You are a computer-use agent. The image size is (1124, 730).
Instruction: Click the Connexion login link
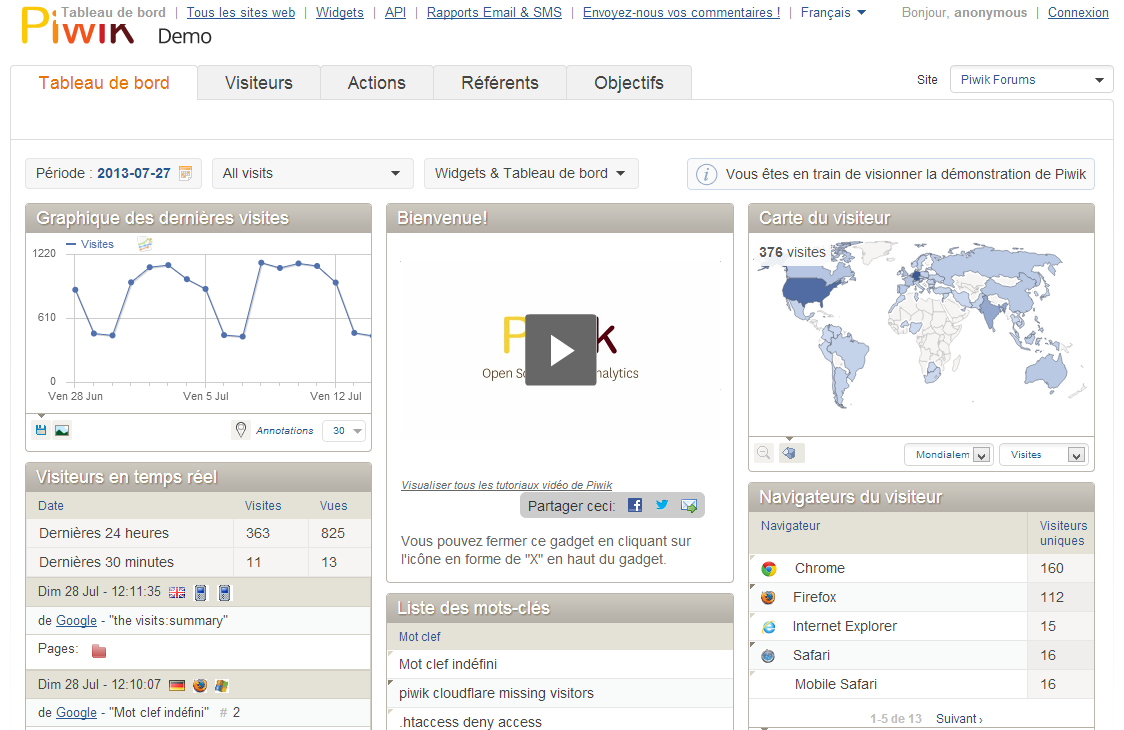point(1078,12)
